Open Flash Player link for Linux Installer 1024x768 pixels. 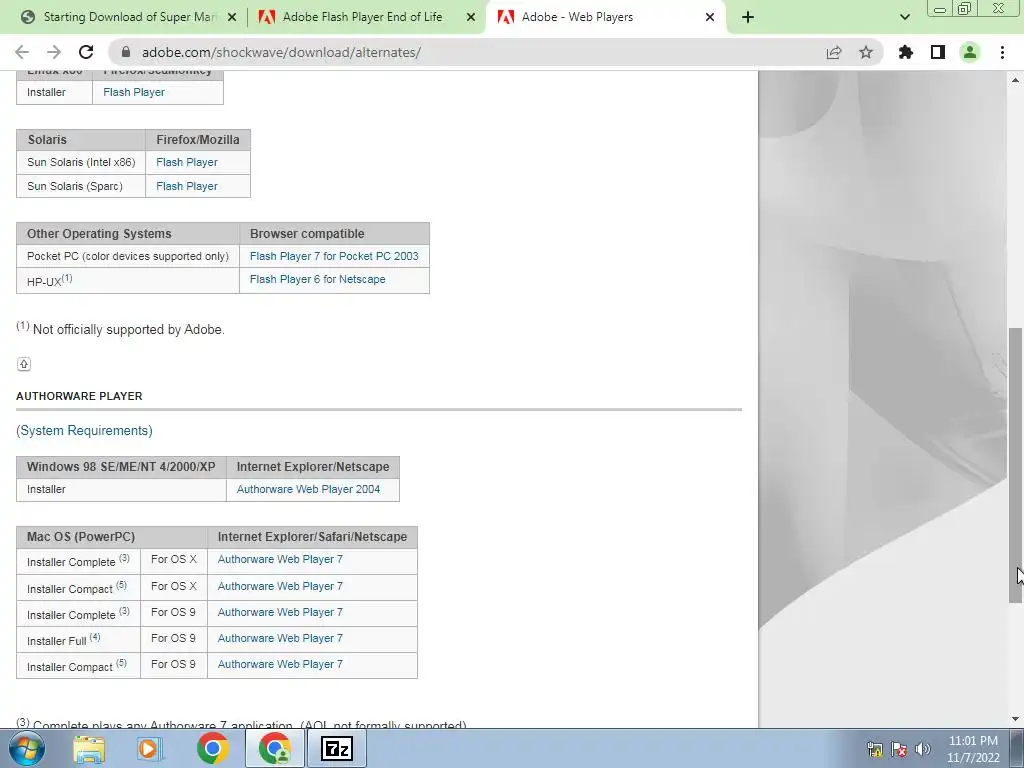[x=134, y=92]
